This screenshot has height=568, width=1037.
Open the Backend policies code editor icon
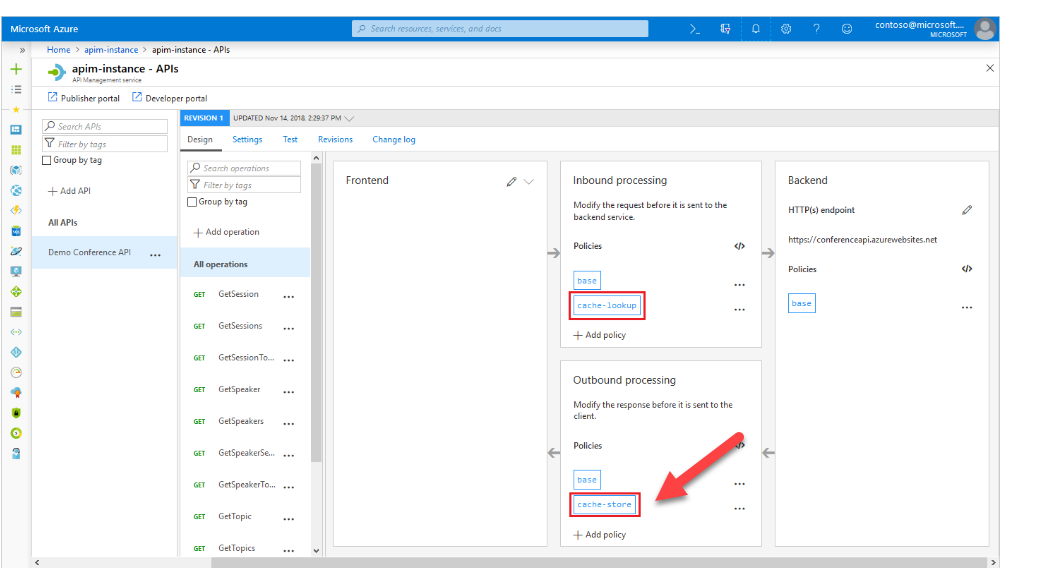pos(967,269)
